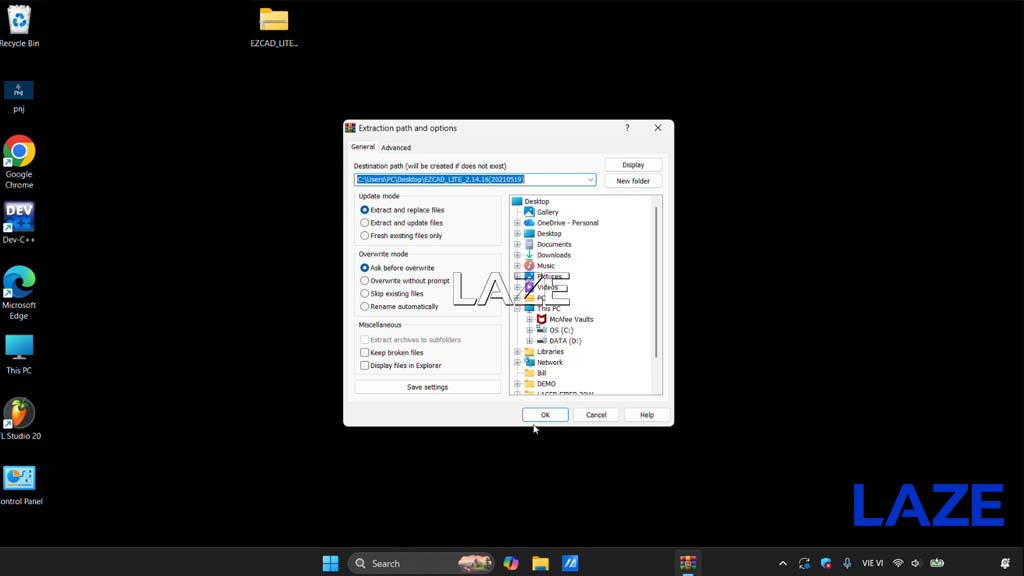
Task: Open the EZCAD_LITE folder on desktop
Action: (274, 27)
